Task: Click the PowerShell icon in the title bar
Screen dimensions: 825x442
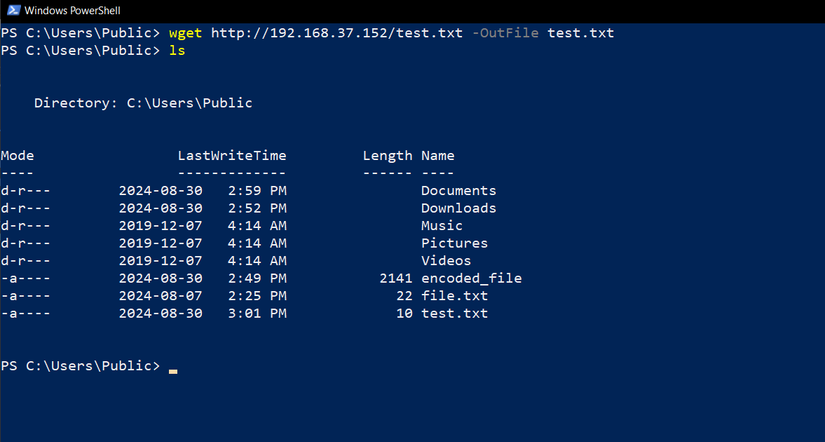Action: click(11, 11)
